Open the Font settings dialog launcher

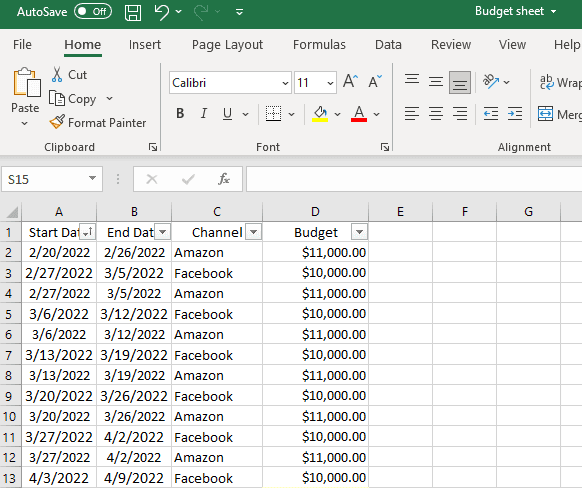tap(385, 147)
